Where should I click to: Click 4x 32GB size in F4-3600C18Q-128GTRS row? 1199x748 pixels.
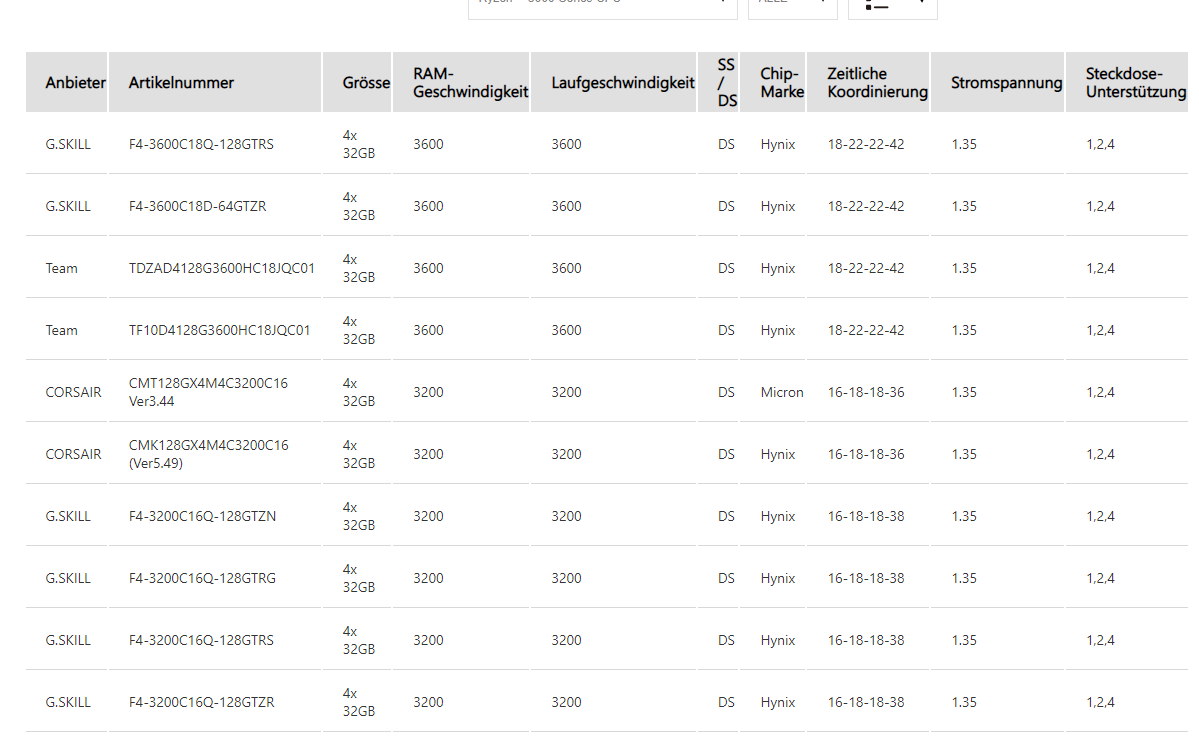tap(359, 145)
